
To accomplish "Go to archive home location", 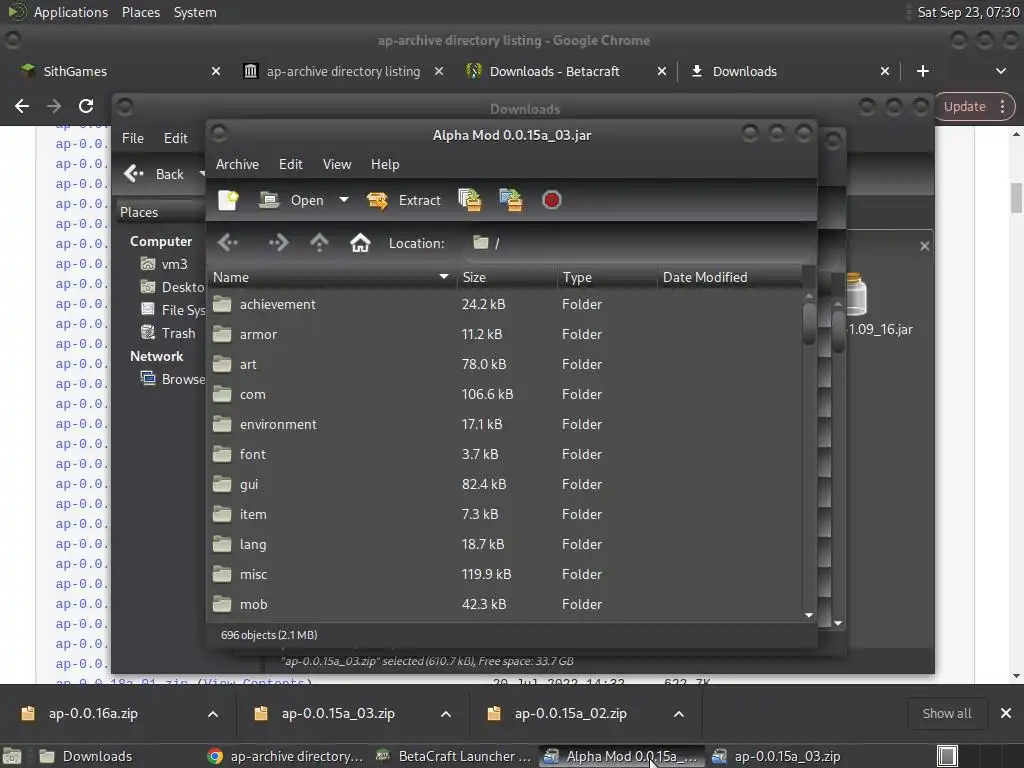I will coord(360,243).
